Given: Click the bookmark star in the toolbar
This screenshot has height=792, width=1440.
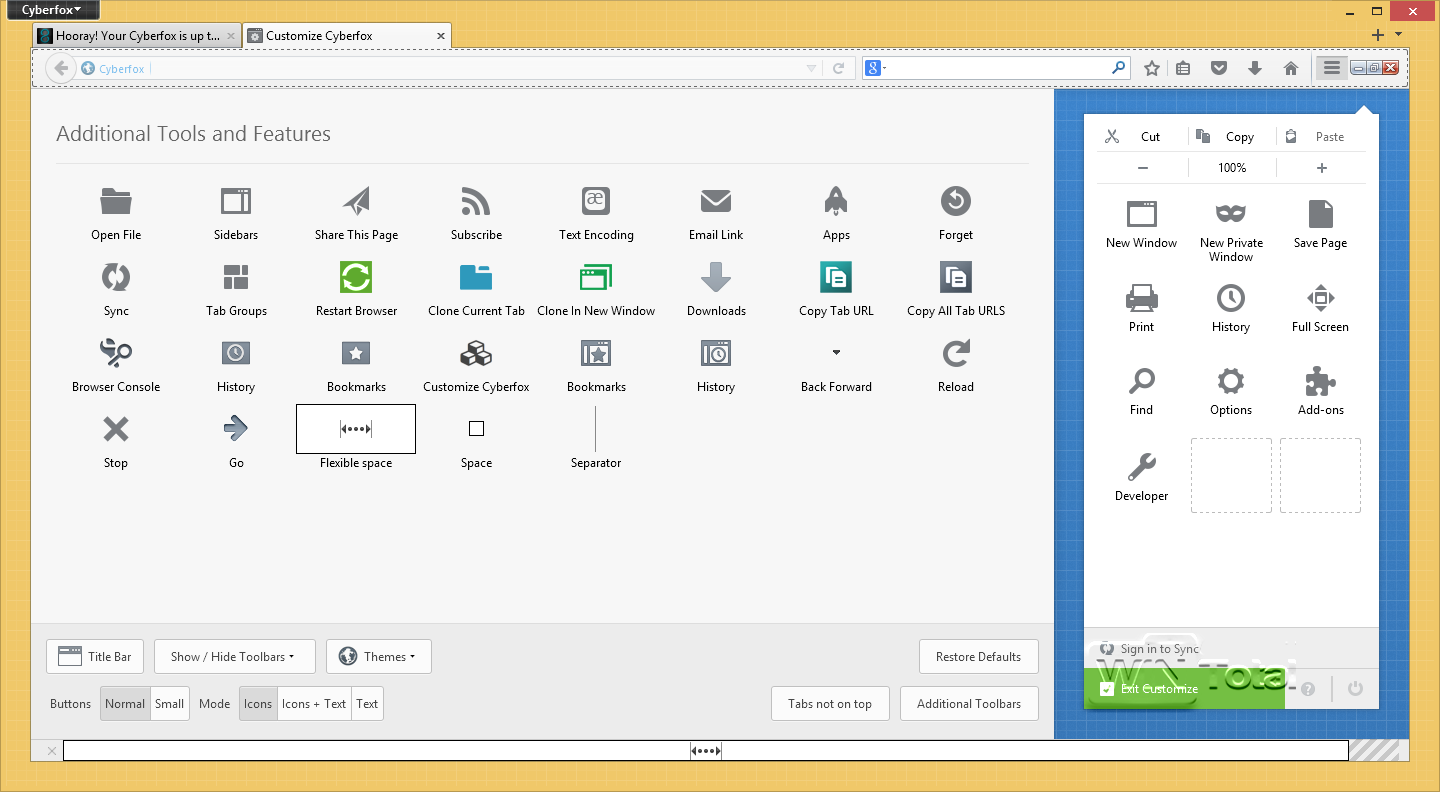Looking at the screenshot, I should (1152, 68).
